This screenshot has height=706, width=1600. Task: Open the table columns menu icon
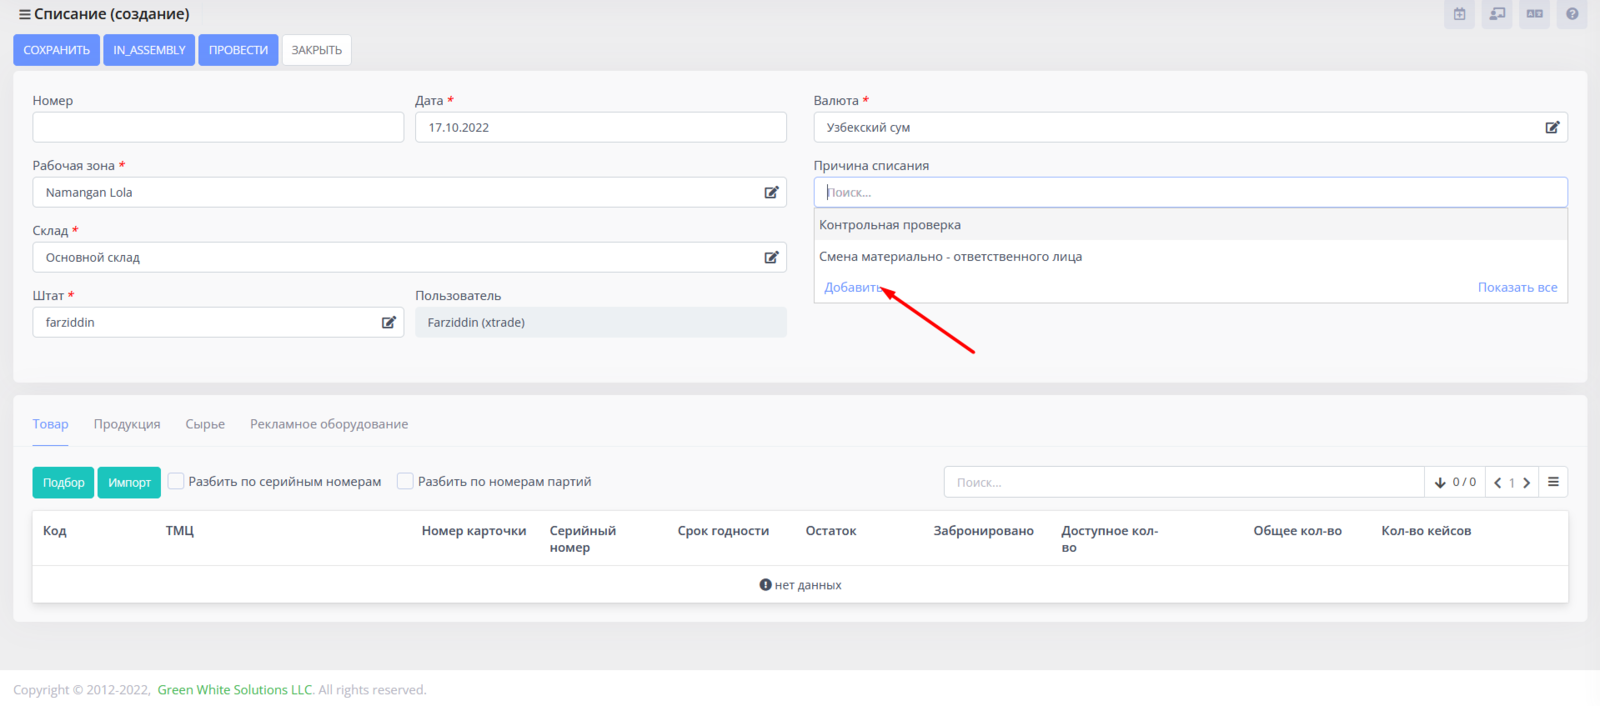click(1553, 482)
